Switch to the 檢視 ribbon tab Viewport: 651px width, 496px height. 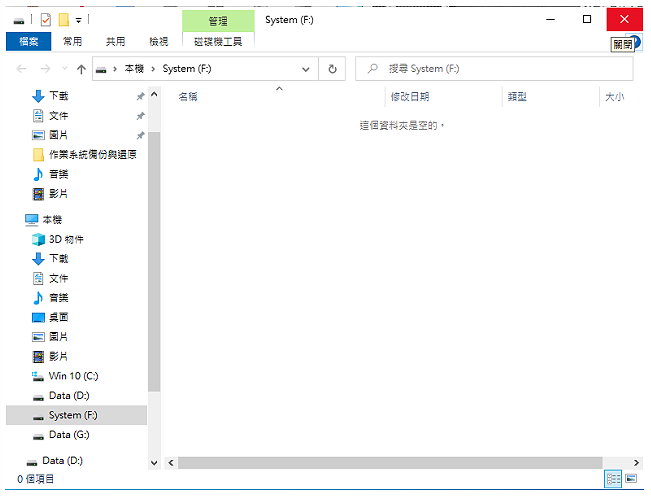[x=159, y=42]
